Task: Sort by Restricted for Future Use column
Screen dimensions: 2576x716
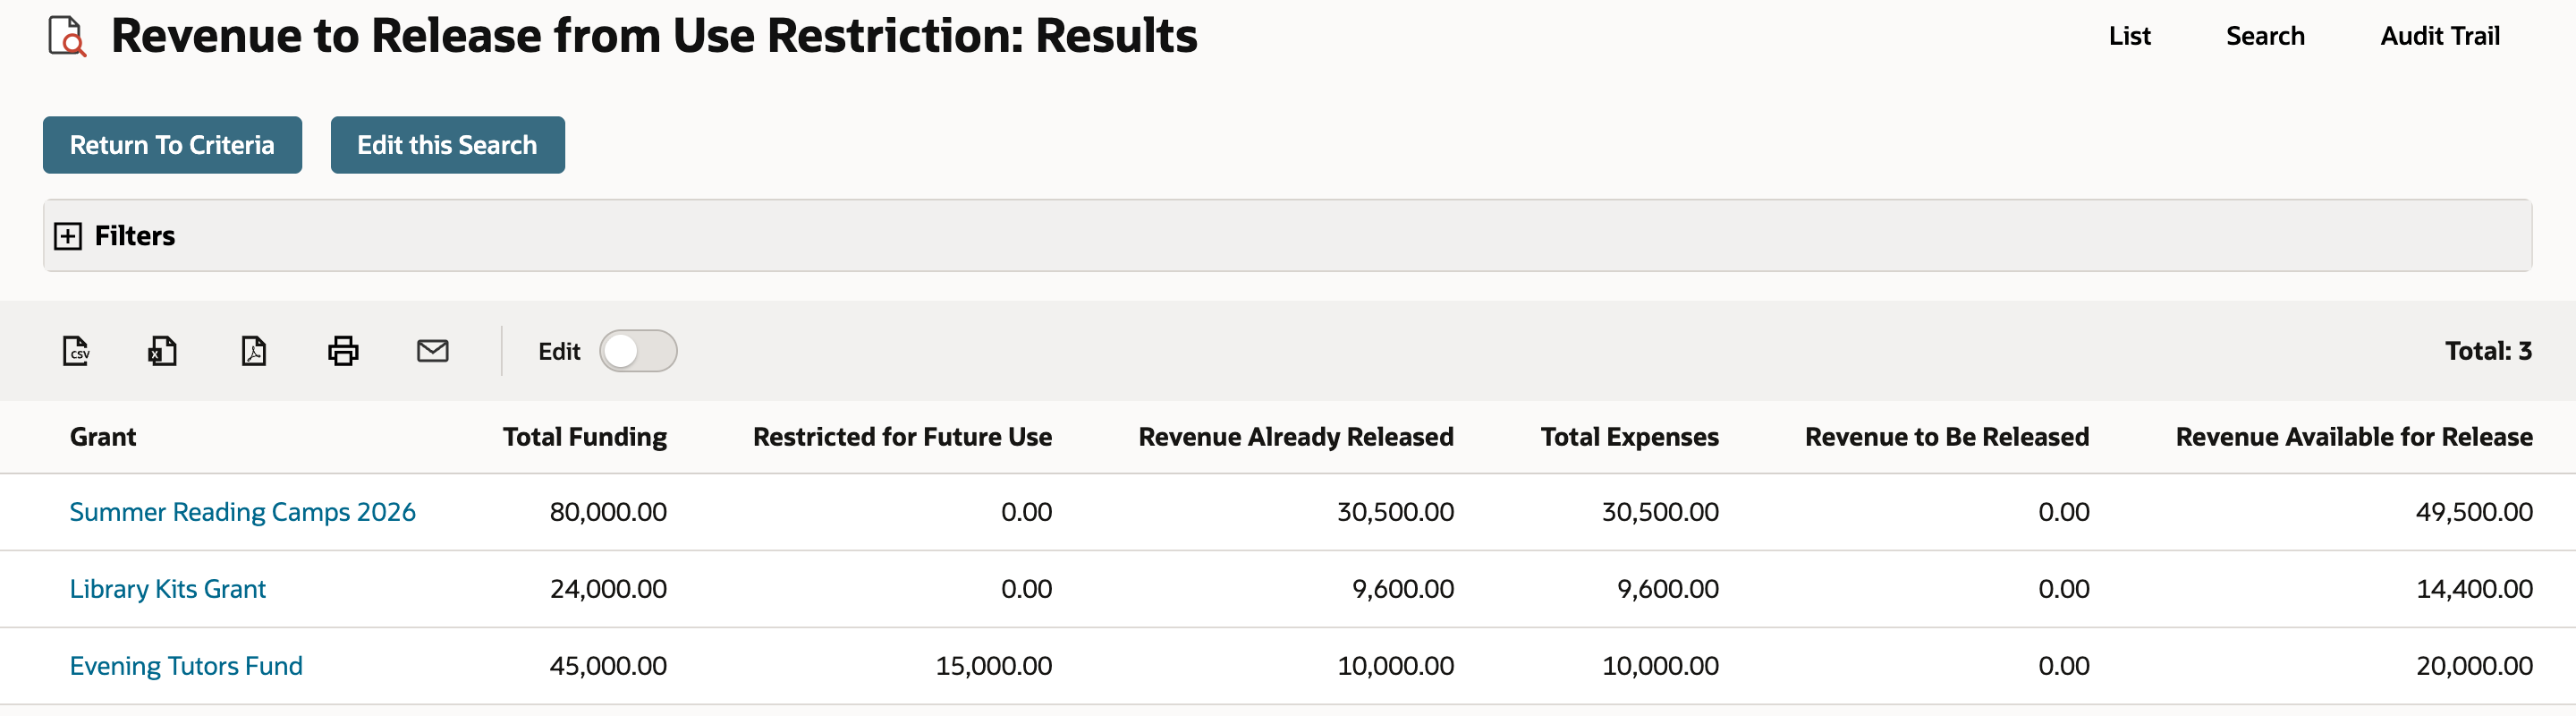Action: pyautogui.click(x=902, y=437)
